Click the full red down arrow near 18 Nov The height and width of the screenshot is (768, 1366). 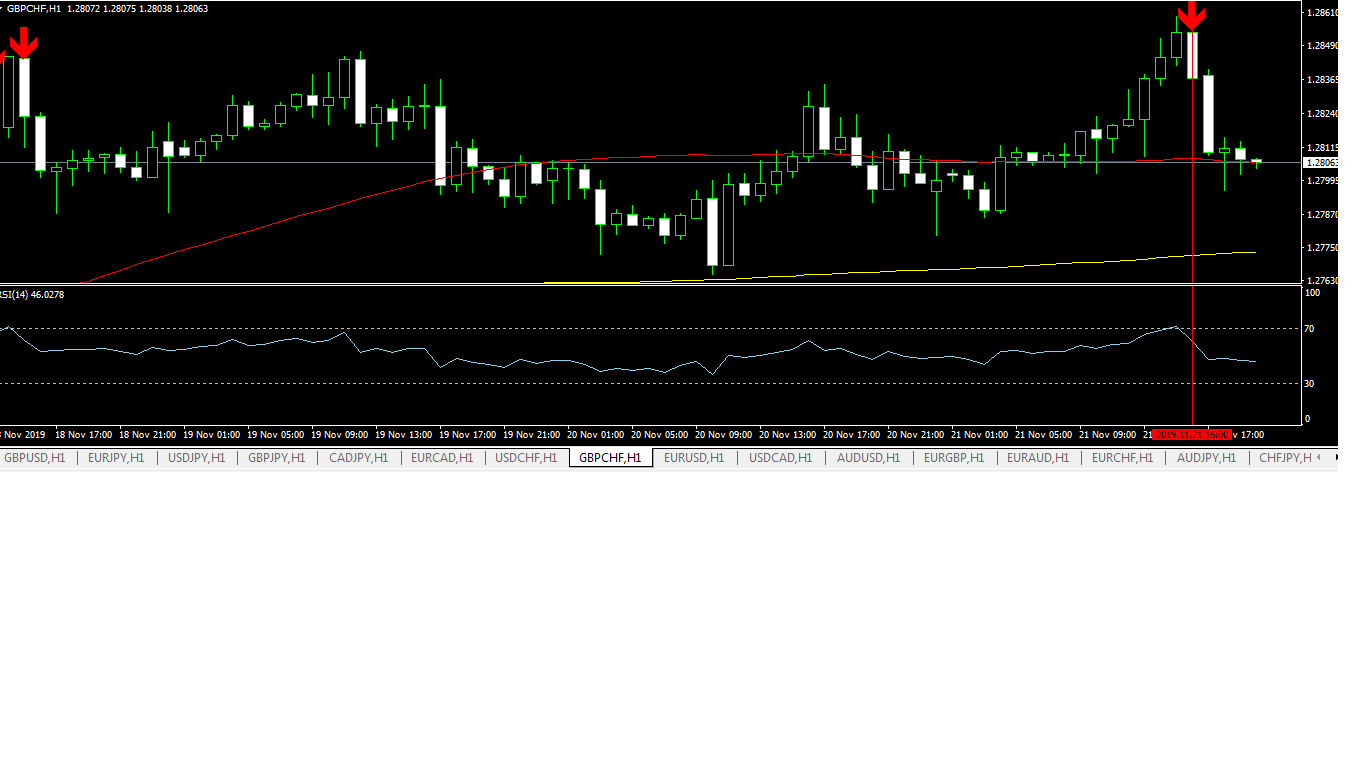tap(24, 42)
